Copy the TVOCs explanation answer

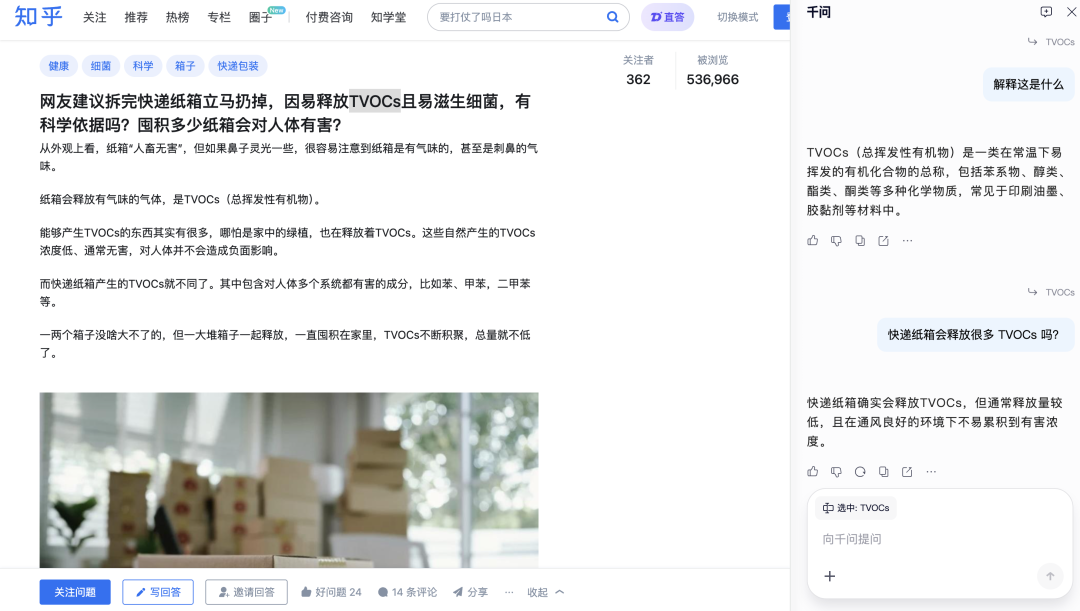click(x=859, y=240)
